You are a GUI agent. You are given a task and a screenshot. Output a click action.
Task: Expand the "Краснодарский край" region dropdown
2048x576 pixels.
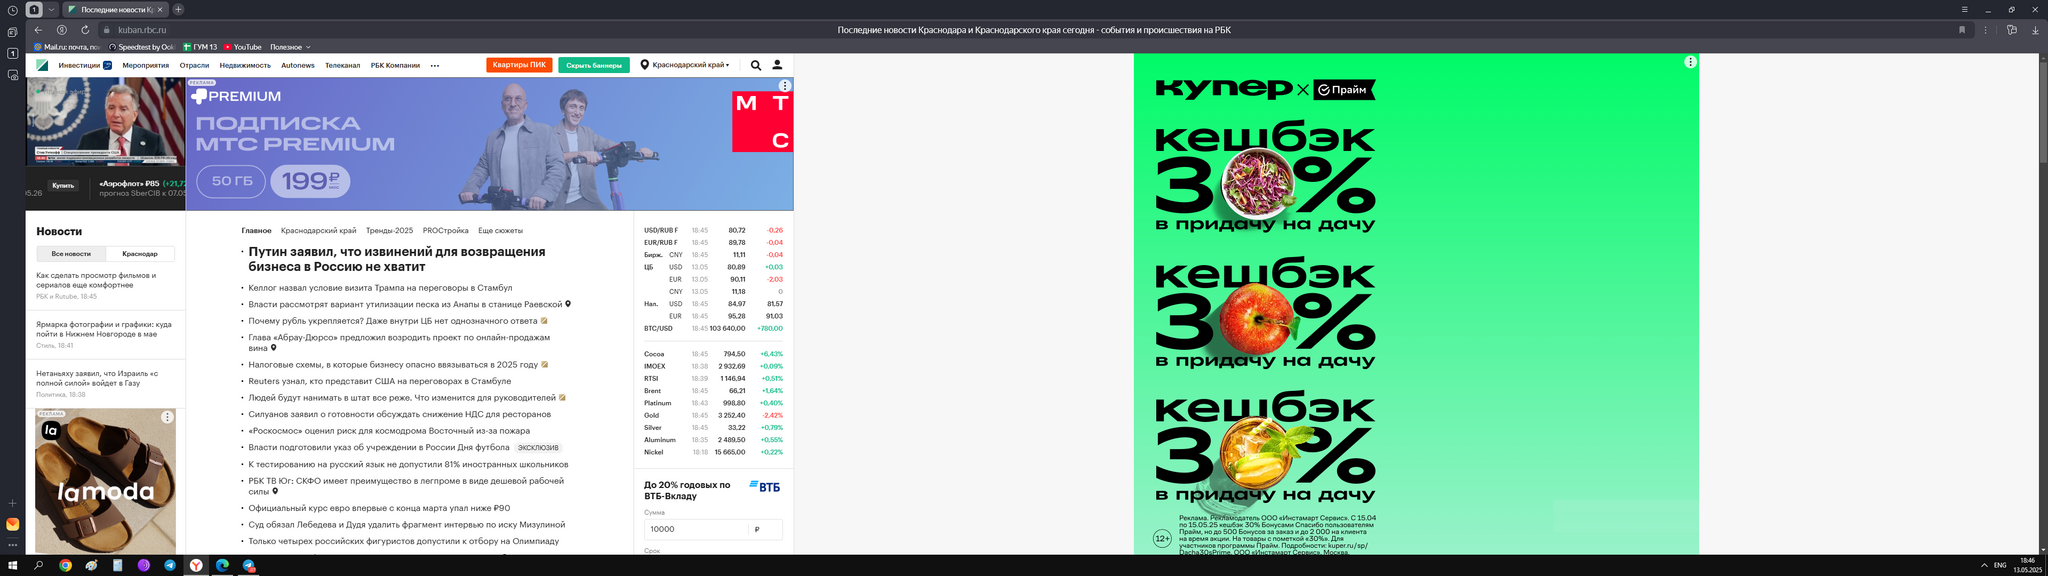(686, 65)
